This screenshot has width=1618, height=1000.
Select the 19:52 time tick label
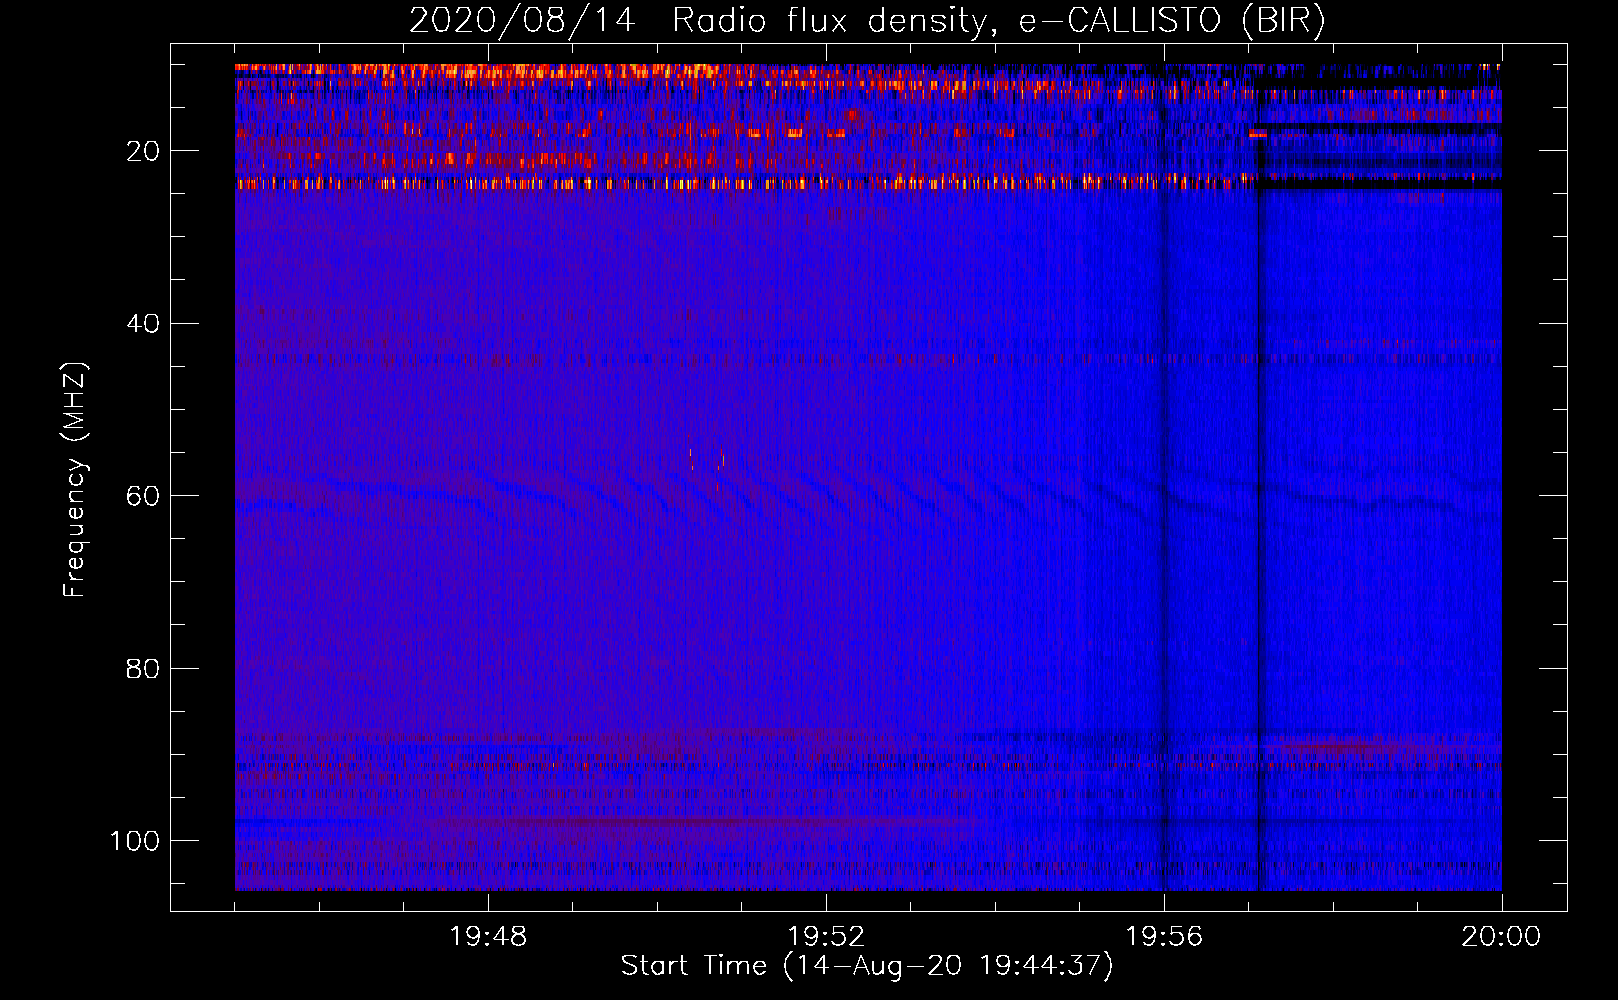point(826,937)
